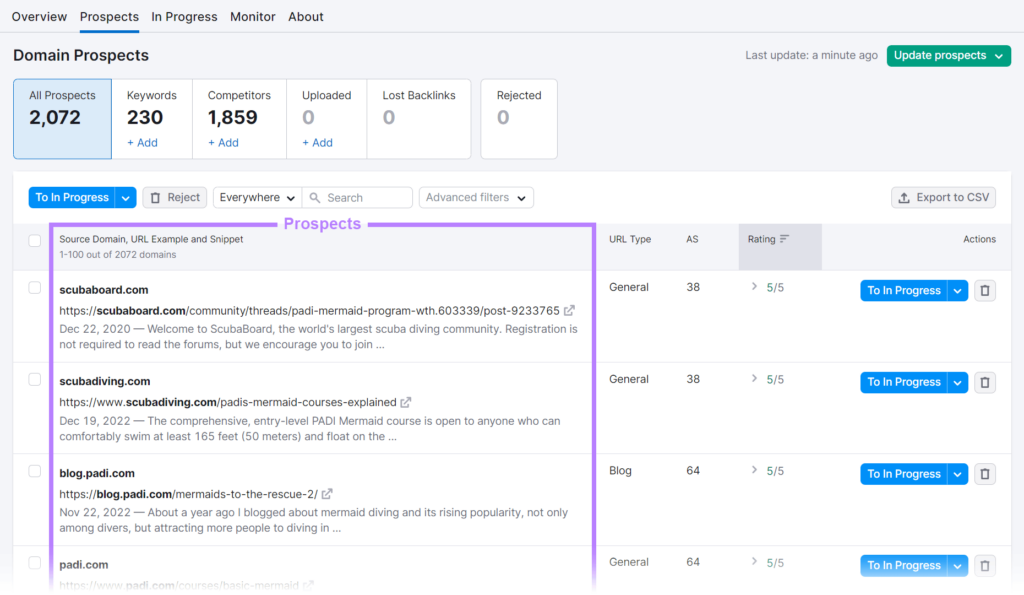Open scubadiving.com To In Progress arrow

957,382
